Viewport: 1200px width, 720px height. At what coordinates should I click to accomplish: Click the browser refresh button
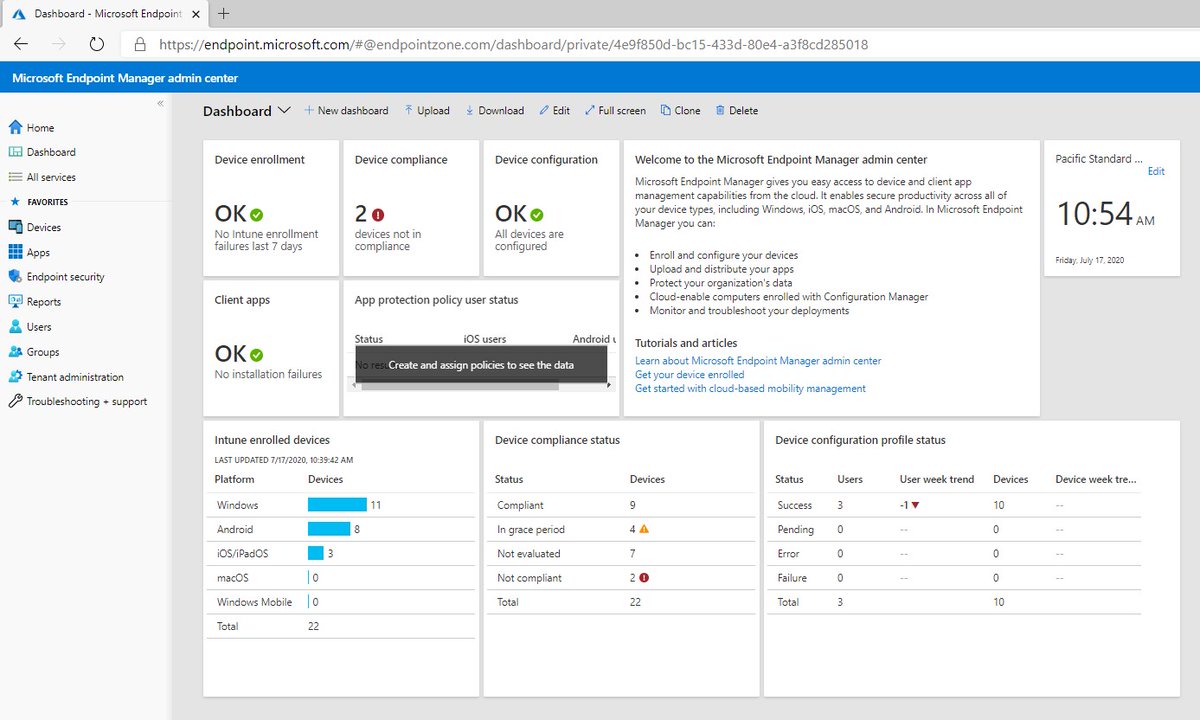(x=97, y=44)
